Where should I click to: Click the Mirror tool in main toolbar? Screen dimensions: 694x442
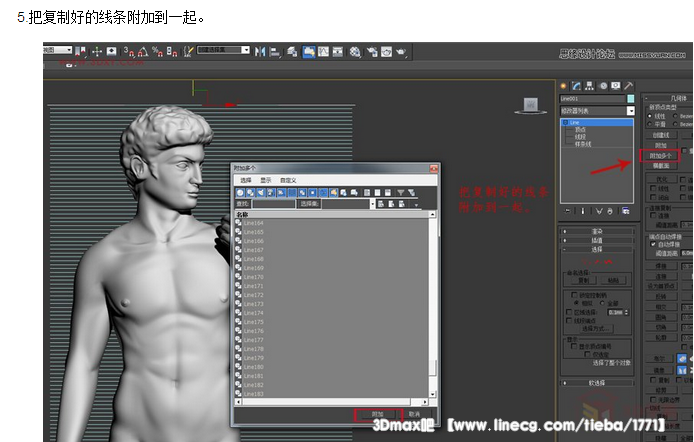(x=260, y=50)
